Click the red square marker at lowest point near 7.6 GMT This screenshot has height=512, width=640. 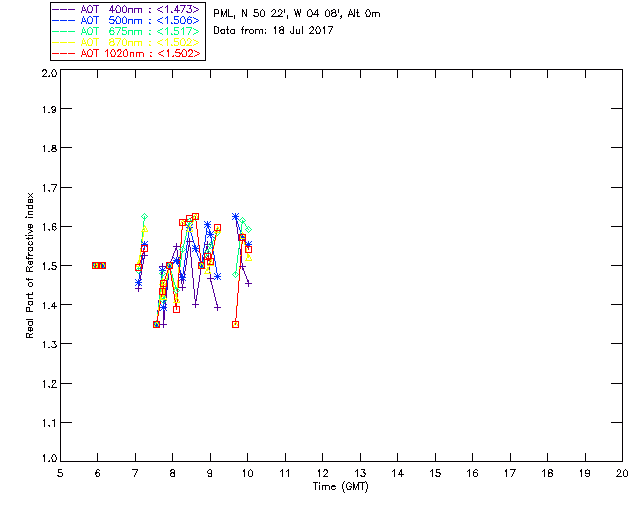click(x=156, y=324)
